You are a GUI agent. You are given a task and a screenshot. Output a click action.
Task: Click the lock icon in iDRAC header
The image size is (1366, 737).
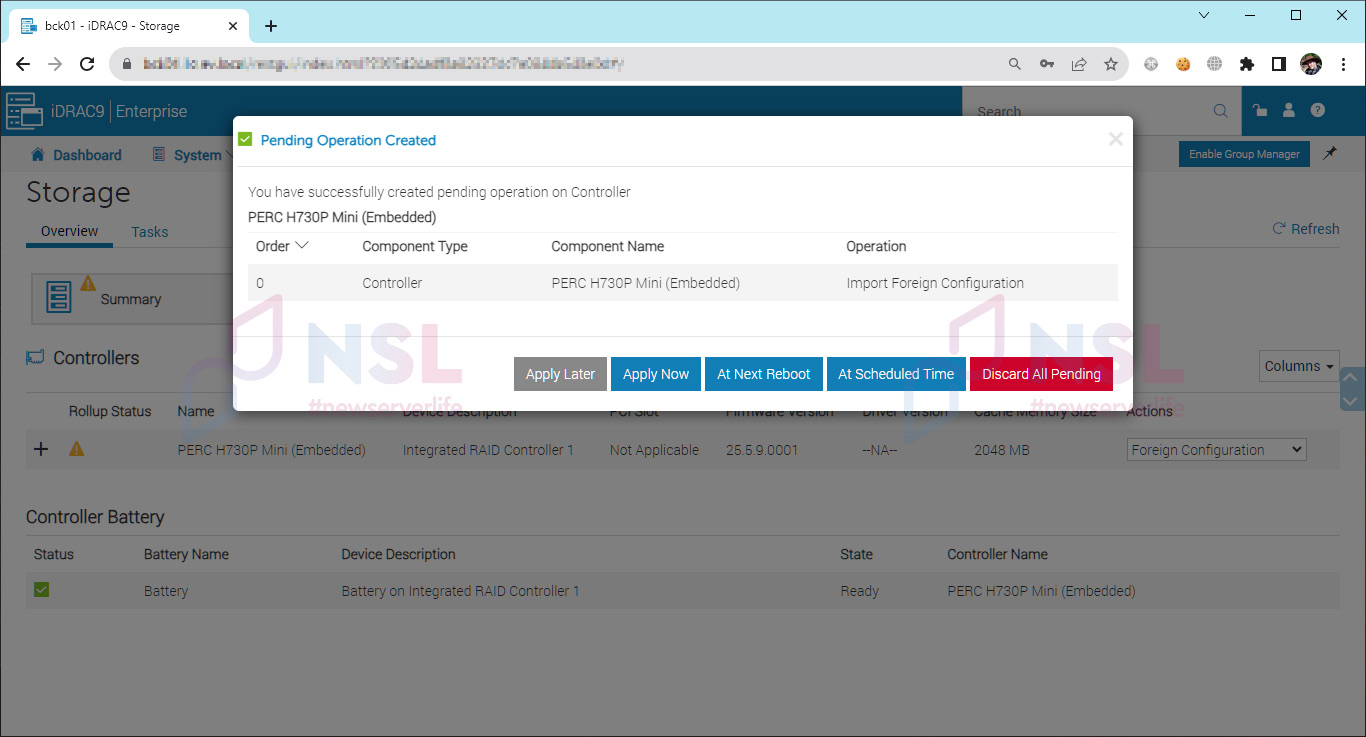(1260, 110)
